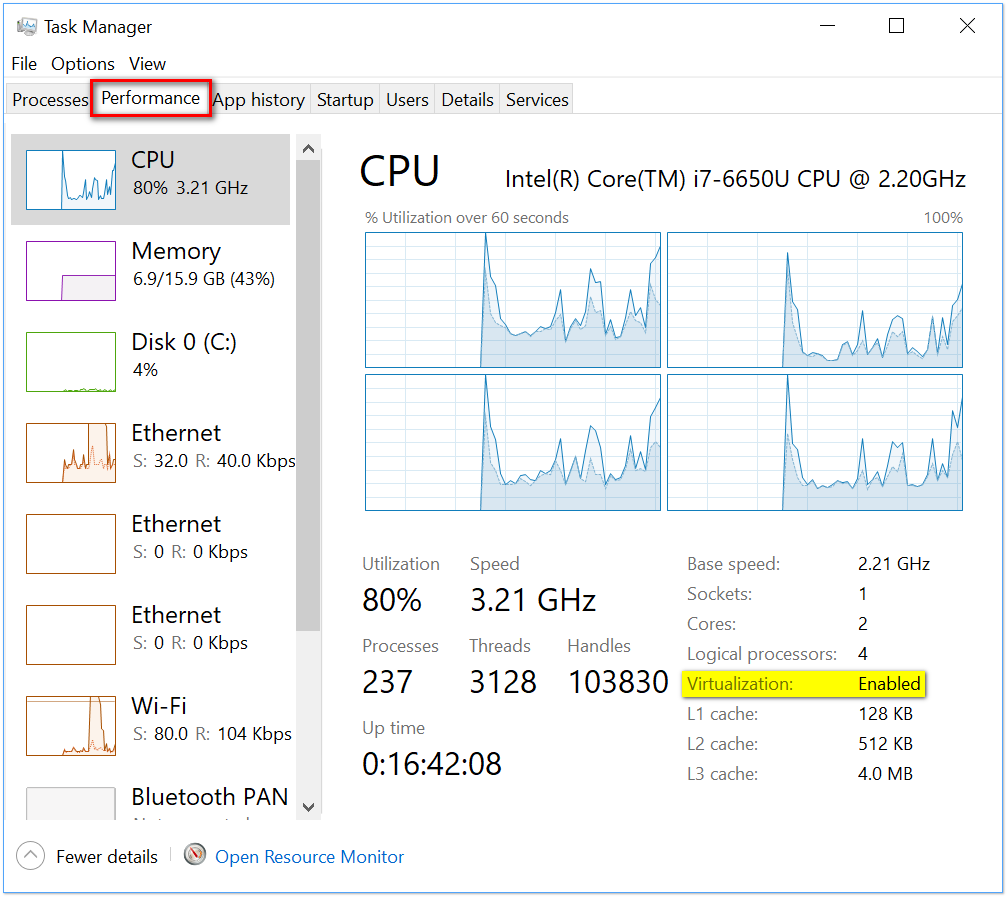The width and height of the screenshot is (1007, 897).
Task: Open the View menu
Action: tap(147, 64)
